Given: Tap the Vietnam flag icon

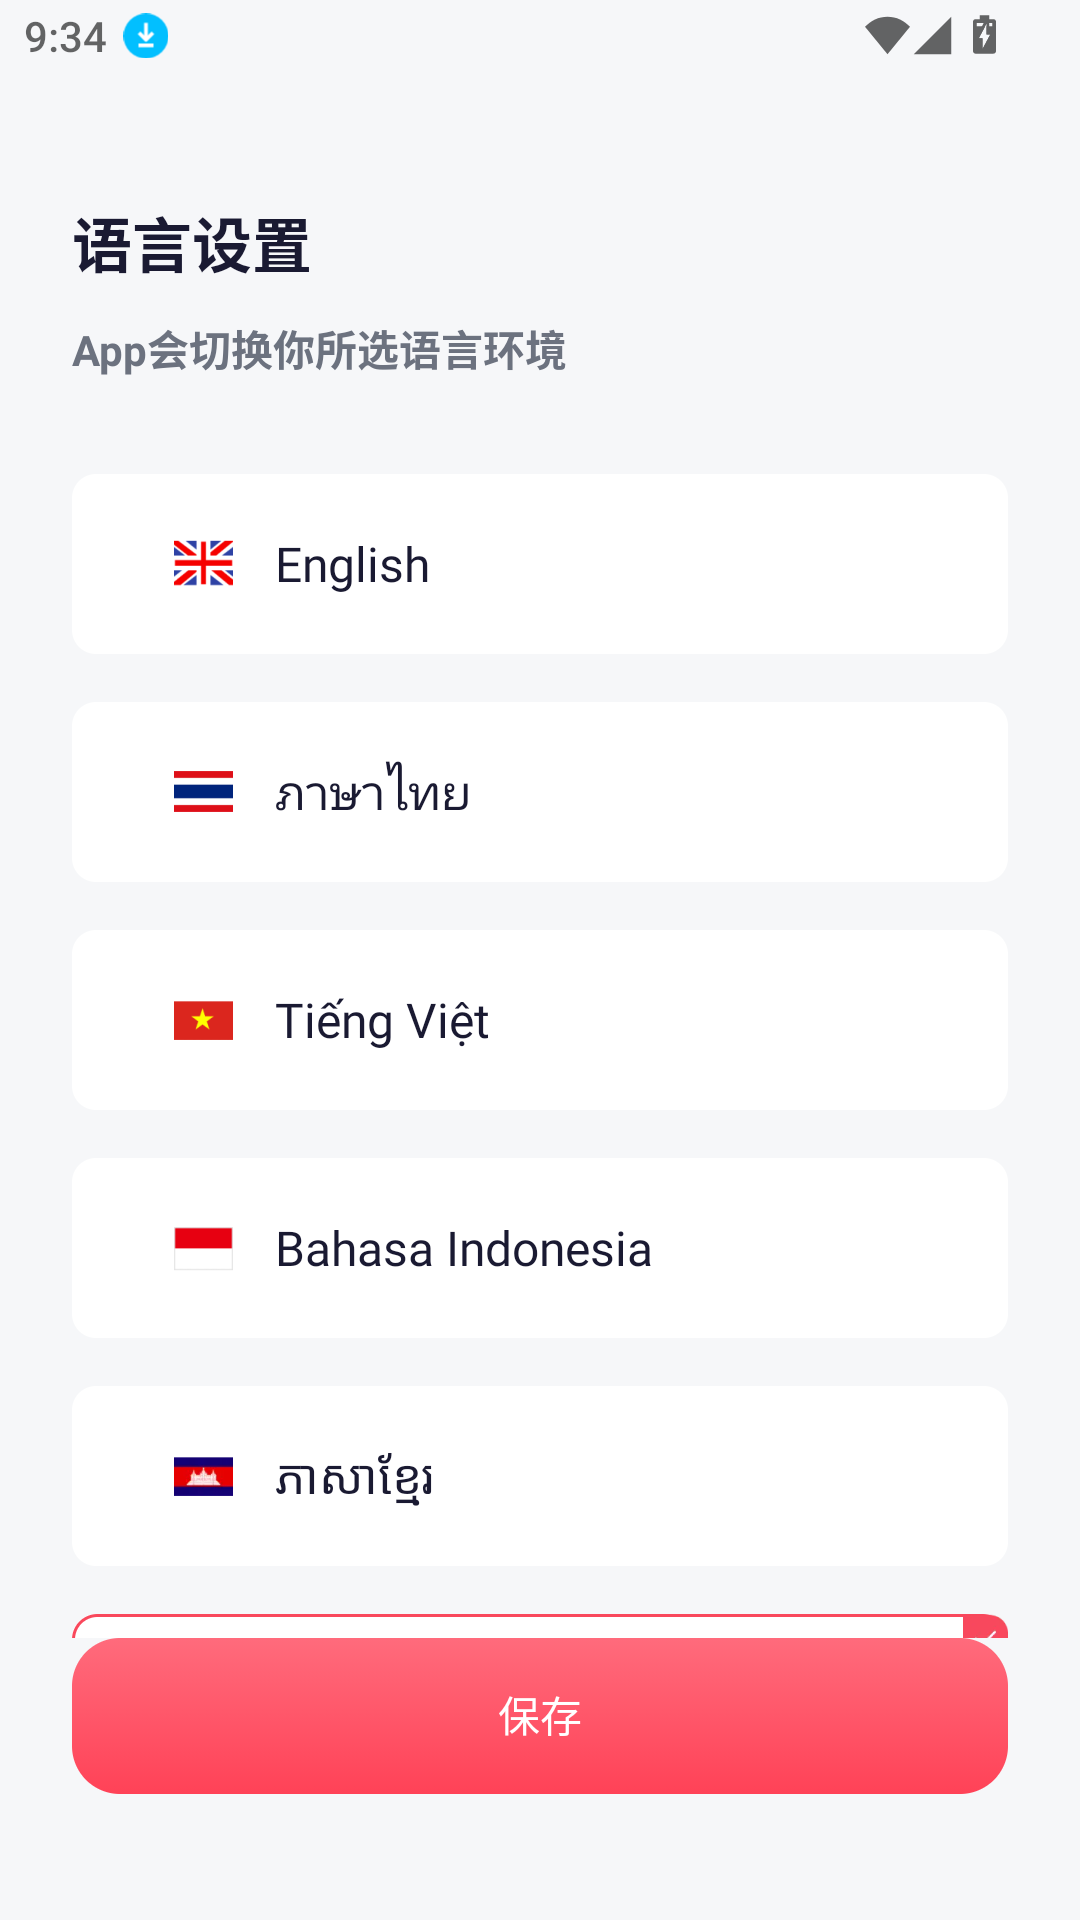Looking at the screenshot, I should click(203, 1020).
